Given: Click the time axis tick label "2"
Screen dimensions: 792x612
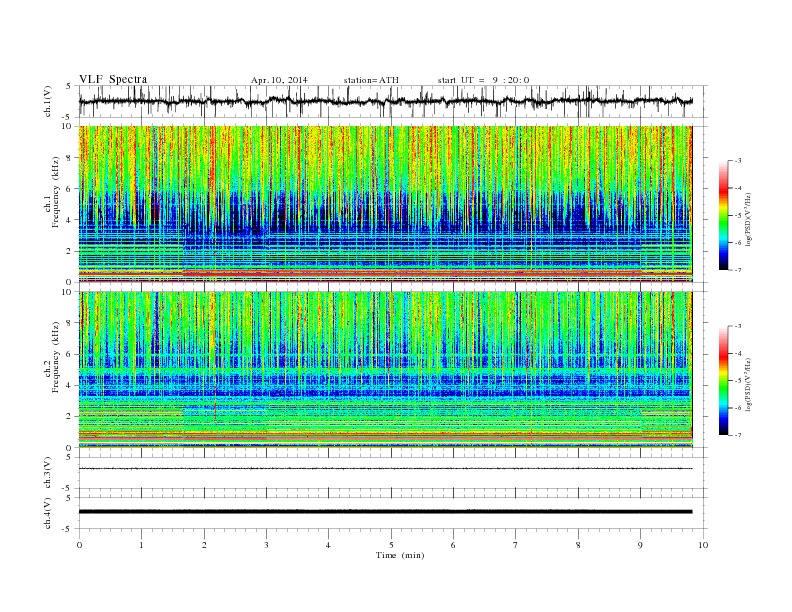Looking at the screenshot, I should [204, 545].
